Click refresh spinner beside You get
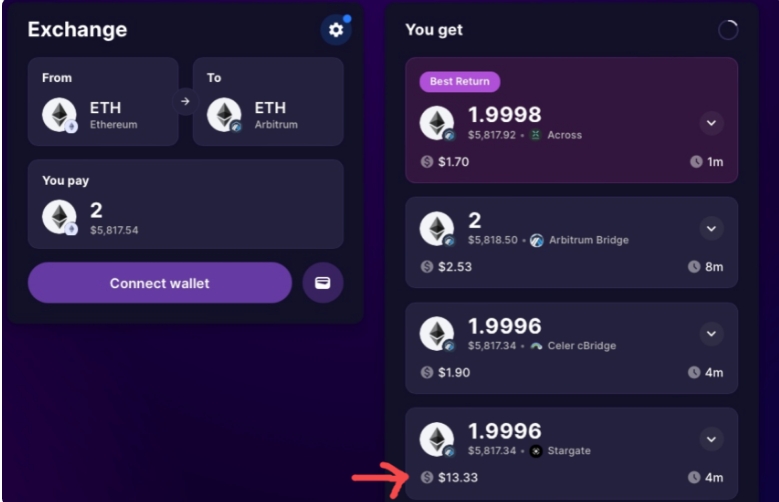The image size is (779, 502). (x=728, y=30)
